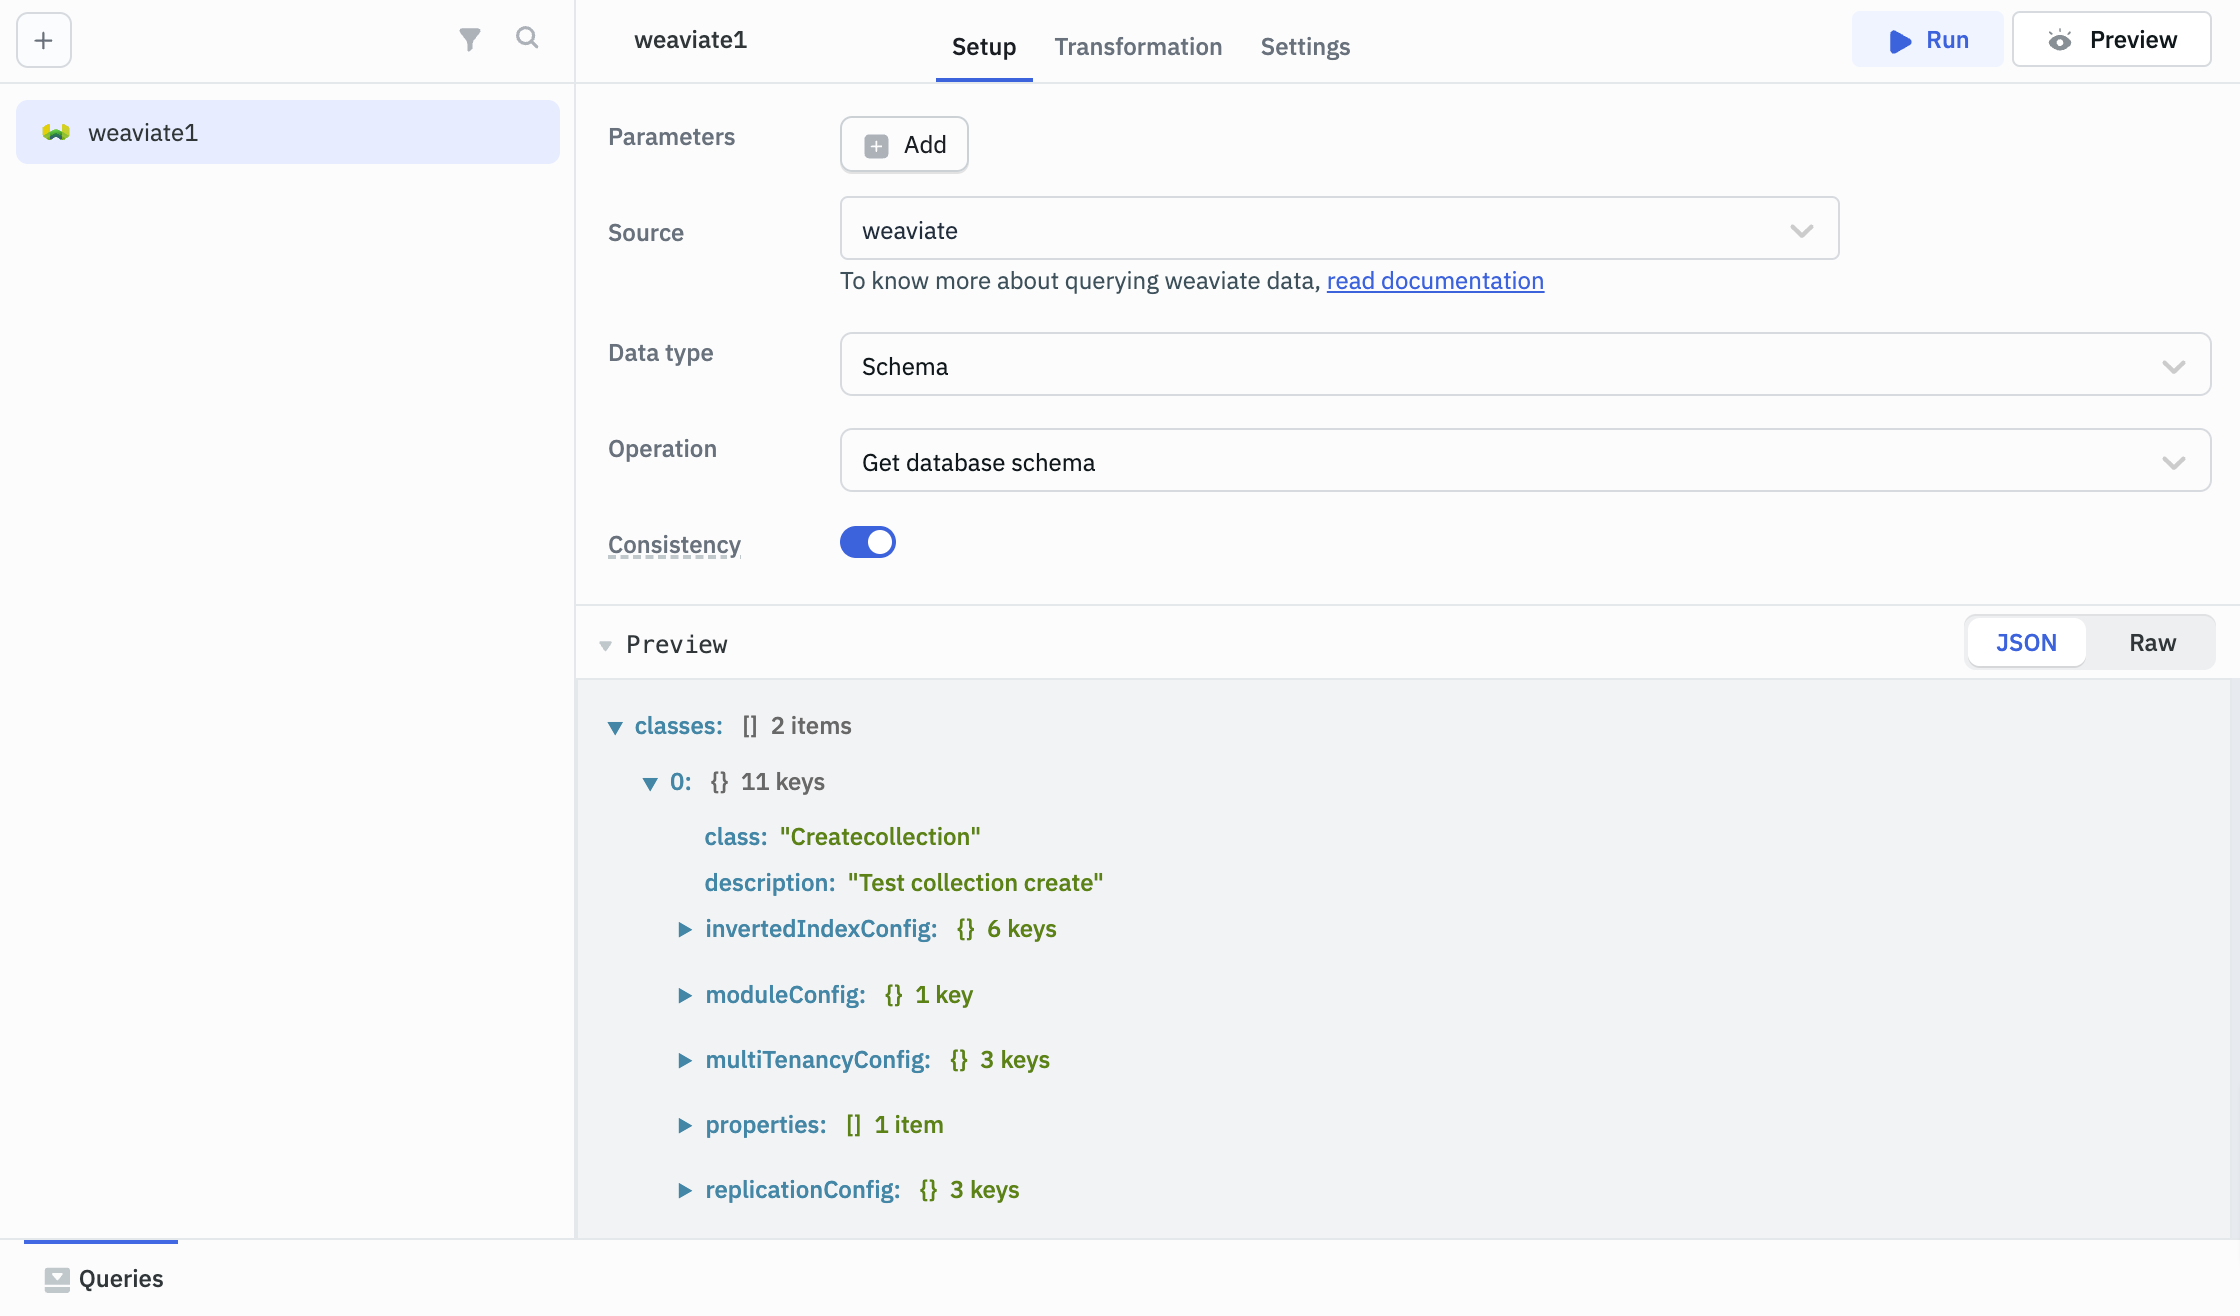The height and width of the screenshot is (1316, 2240).
Task: Switch preview output to Raw
Action: click(x=2151, y=642)
